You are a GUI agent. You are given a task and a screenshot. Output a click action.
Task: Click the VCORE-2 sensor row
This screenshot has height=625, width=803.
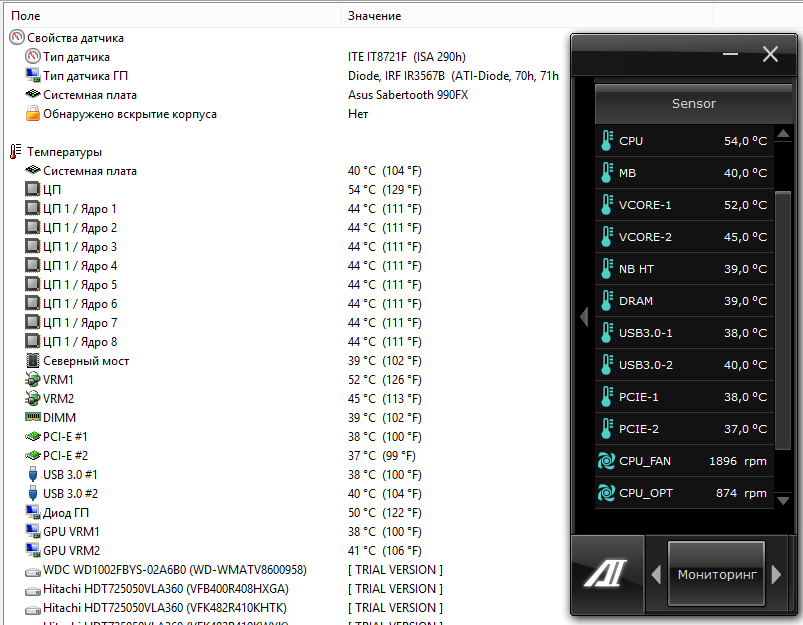point(684,237)
